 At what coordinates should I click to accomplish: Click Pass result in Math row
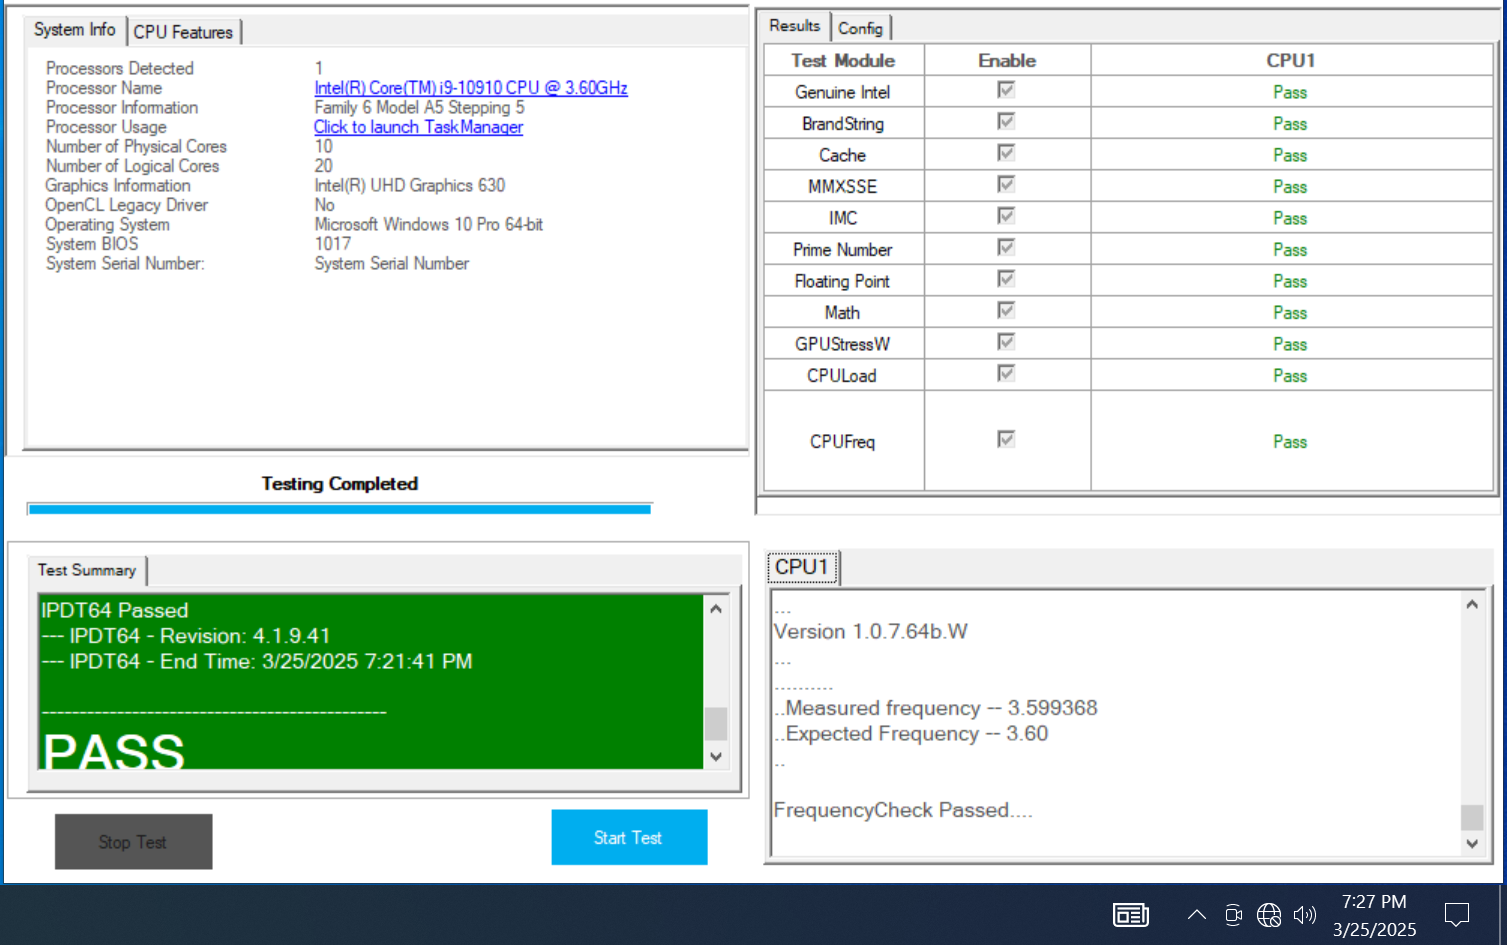coord(1290,313)
